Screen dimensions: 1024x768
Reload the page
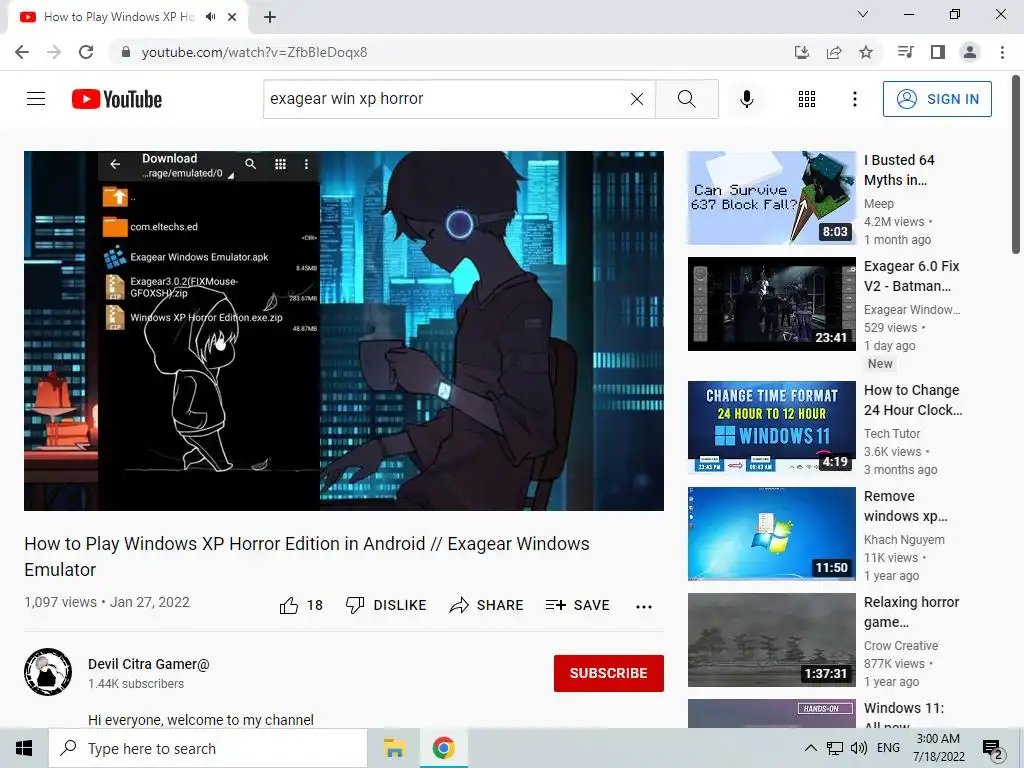(86, 52)
